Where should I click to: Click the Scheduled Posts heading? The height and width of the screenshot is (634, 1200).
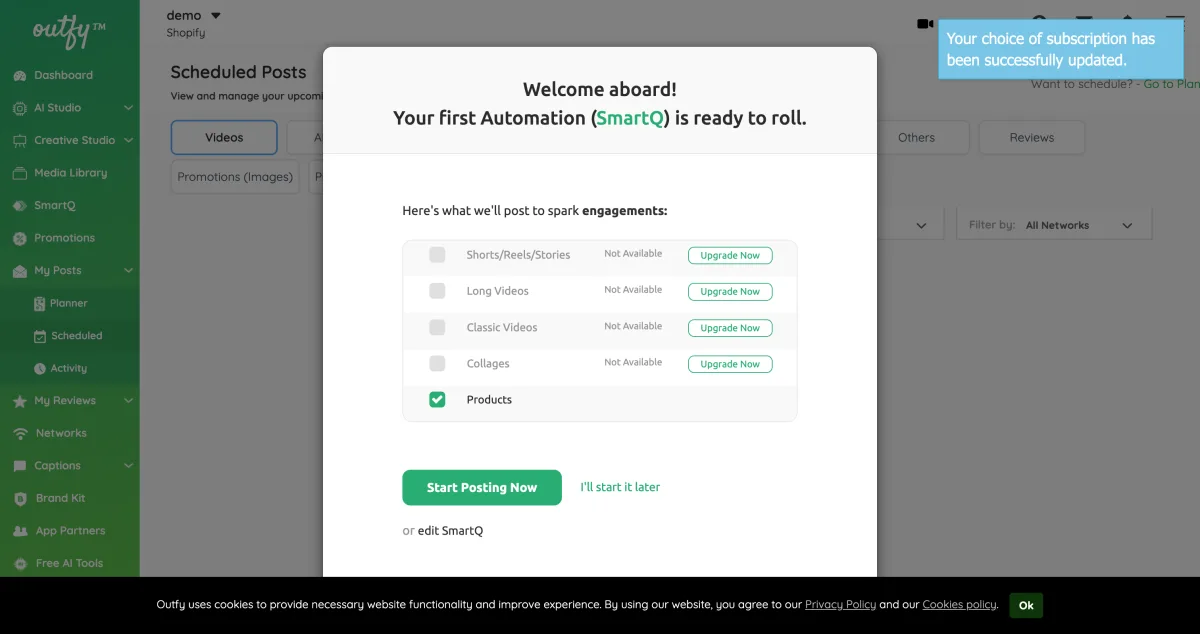(x=238, y=72)
